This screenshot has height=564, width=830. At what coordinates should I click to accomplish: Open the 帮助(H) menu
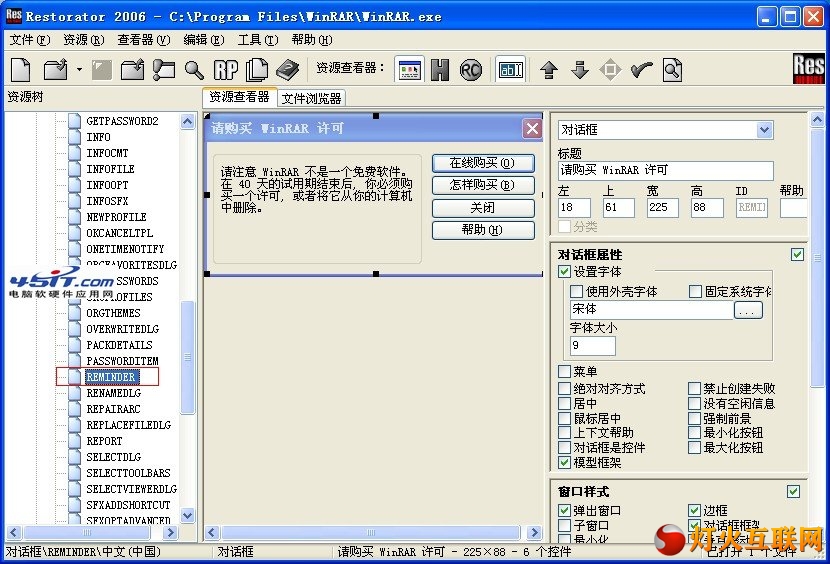click(312, 40)
